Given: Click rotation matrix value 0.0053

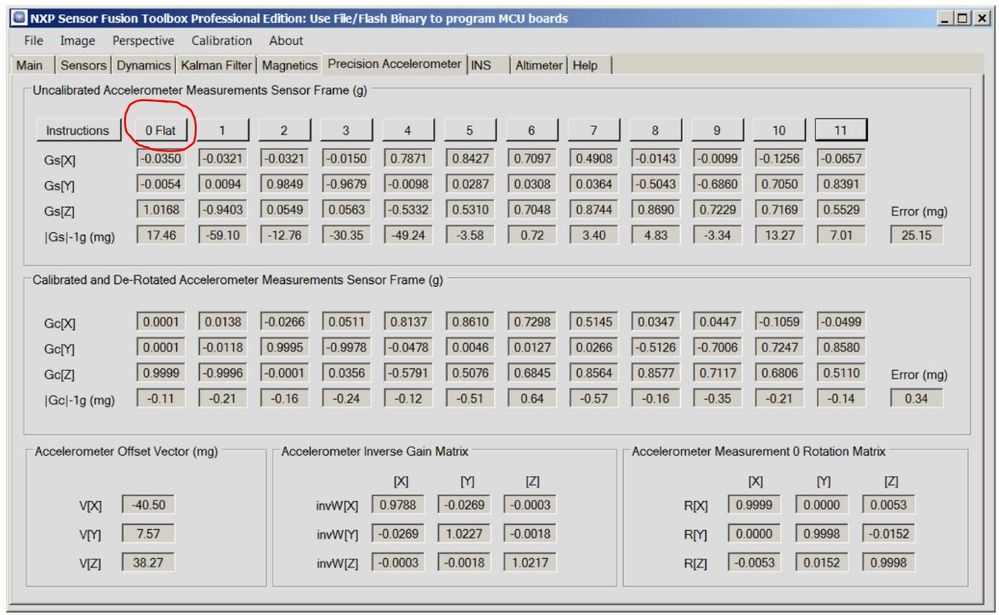Looking at the screenshot, I should [x=889, y=505].
